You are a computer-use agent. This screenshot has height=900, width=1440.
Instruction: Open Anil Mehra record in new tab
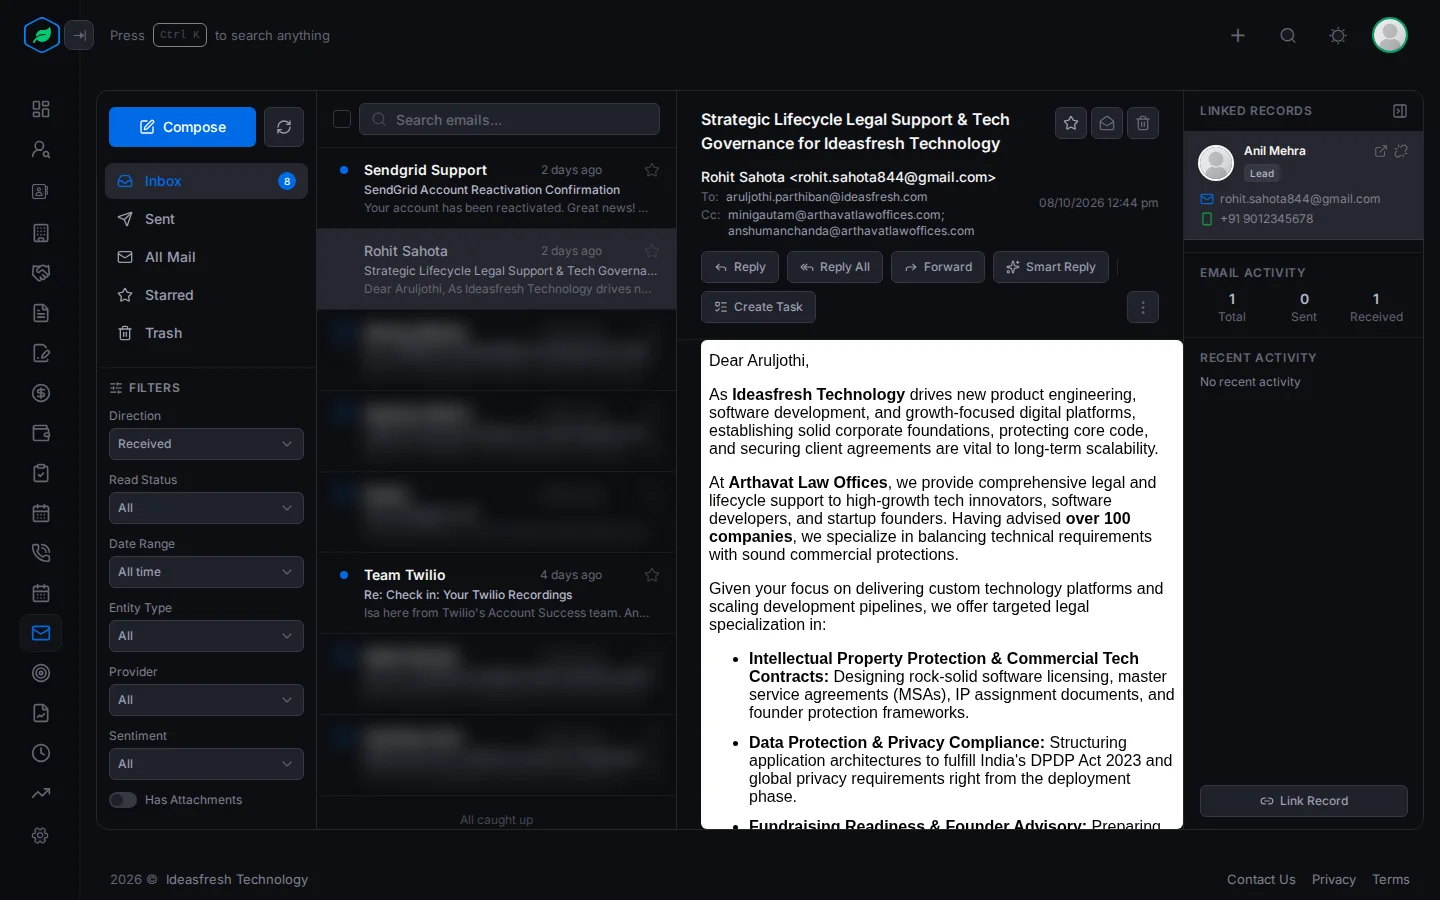[x=1381, y=151]
